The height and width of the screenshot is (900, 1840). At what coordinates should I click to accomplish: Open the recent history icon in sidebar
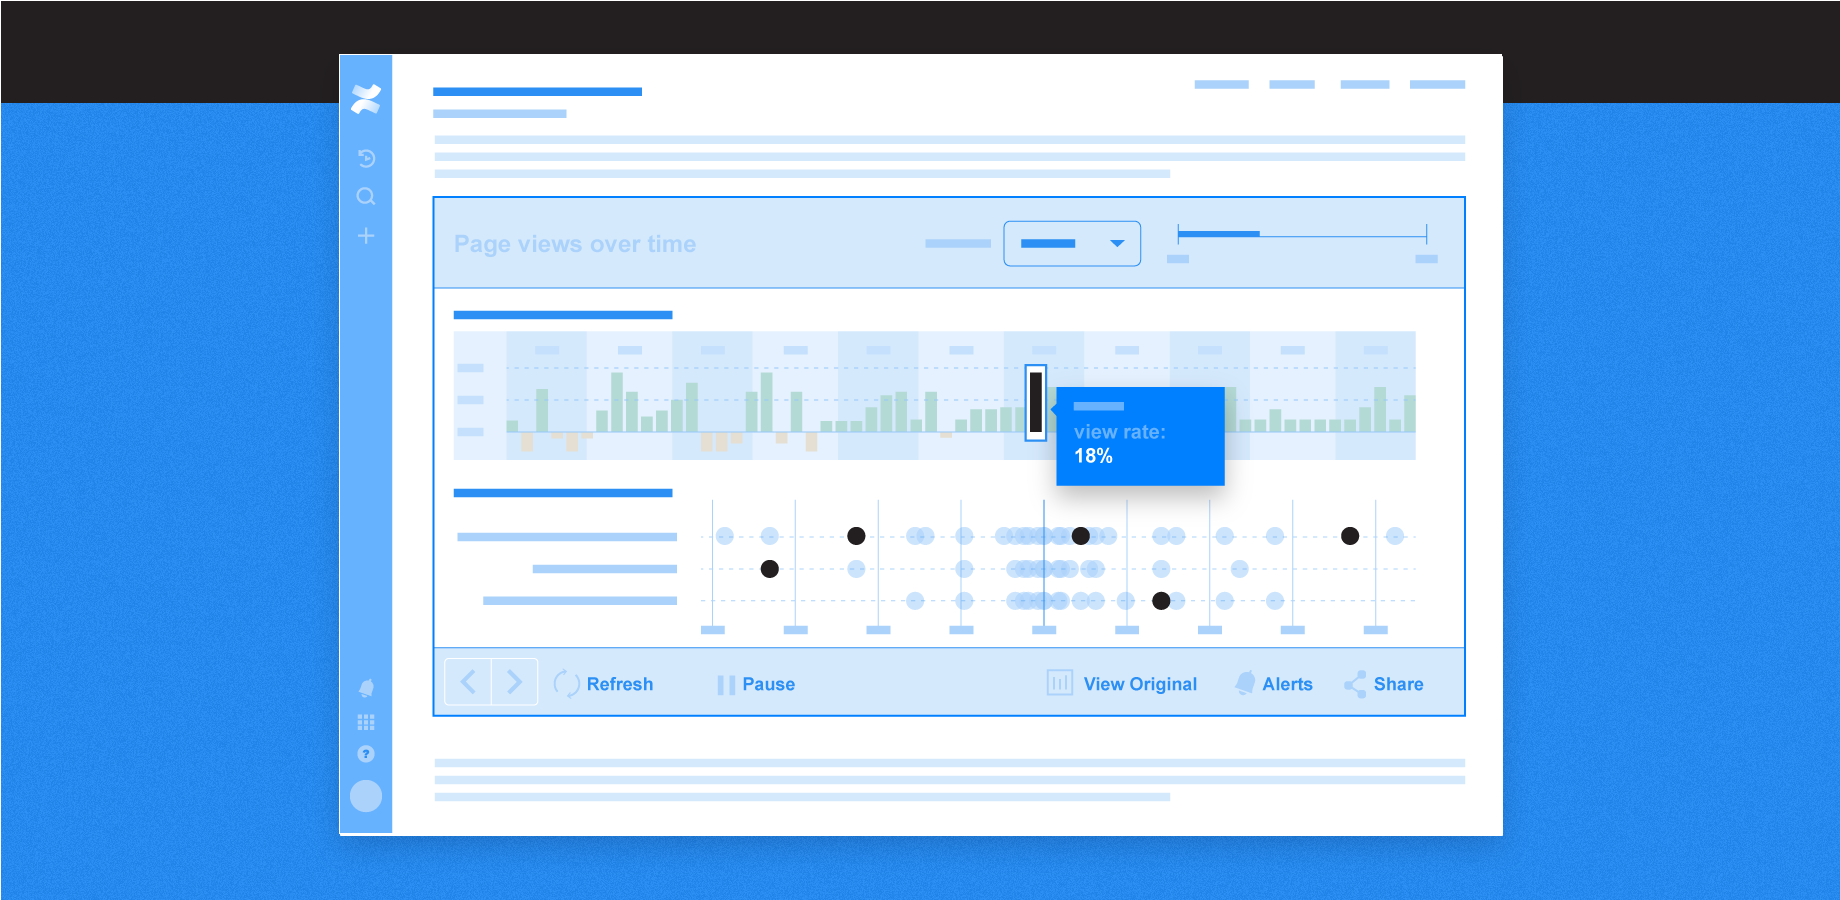point(366,158)
